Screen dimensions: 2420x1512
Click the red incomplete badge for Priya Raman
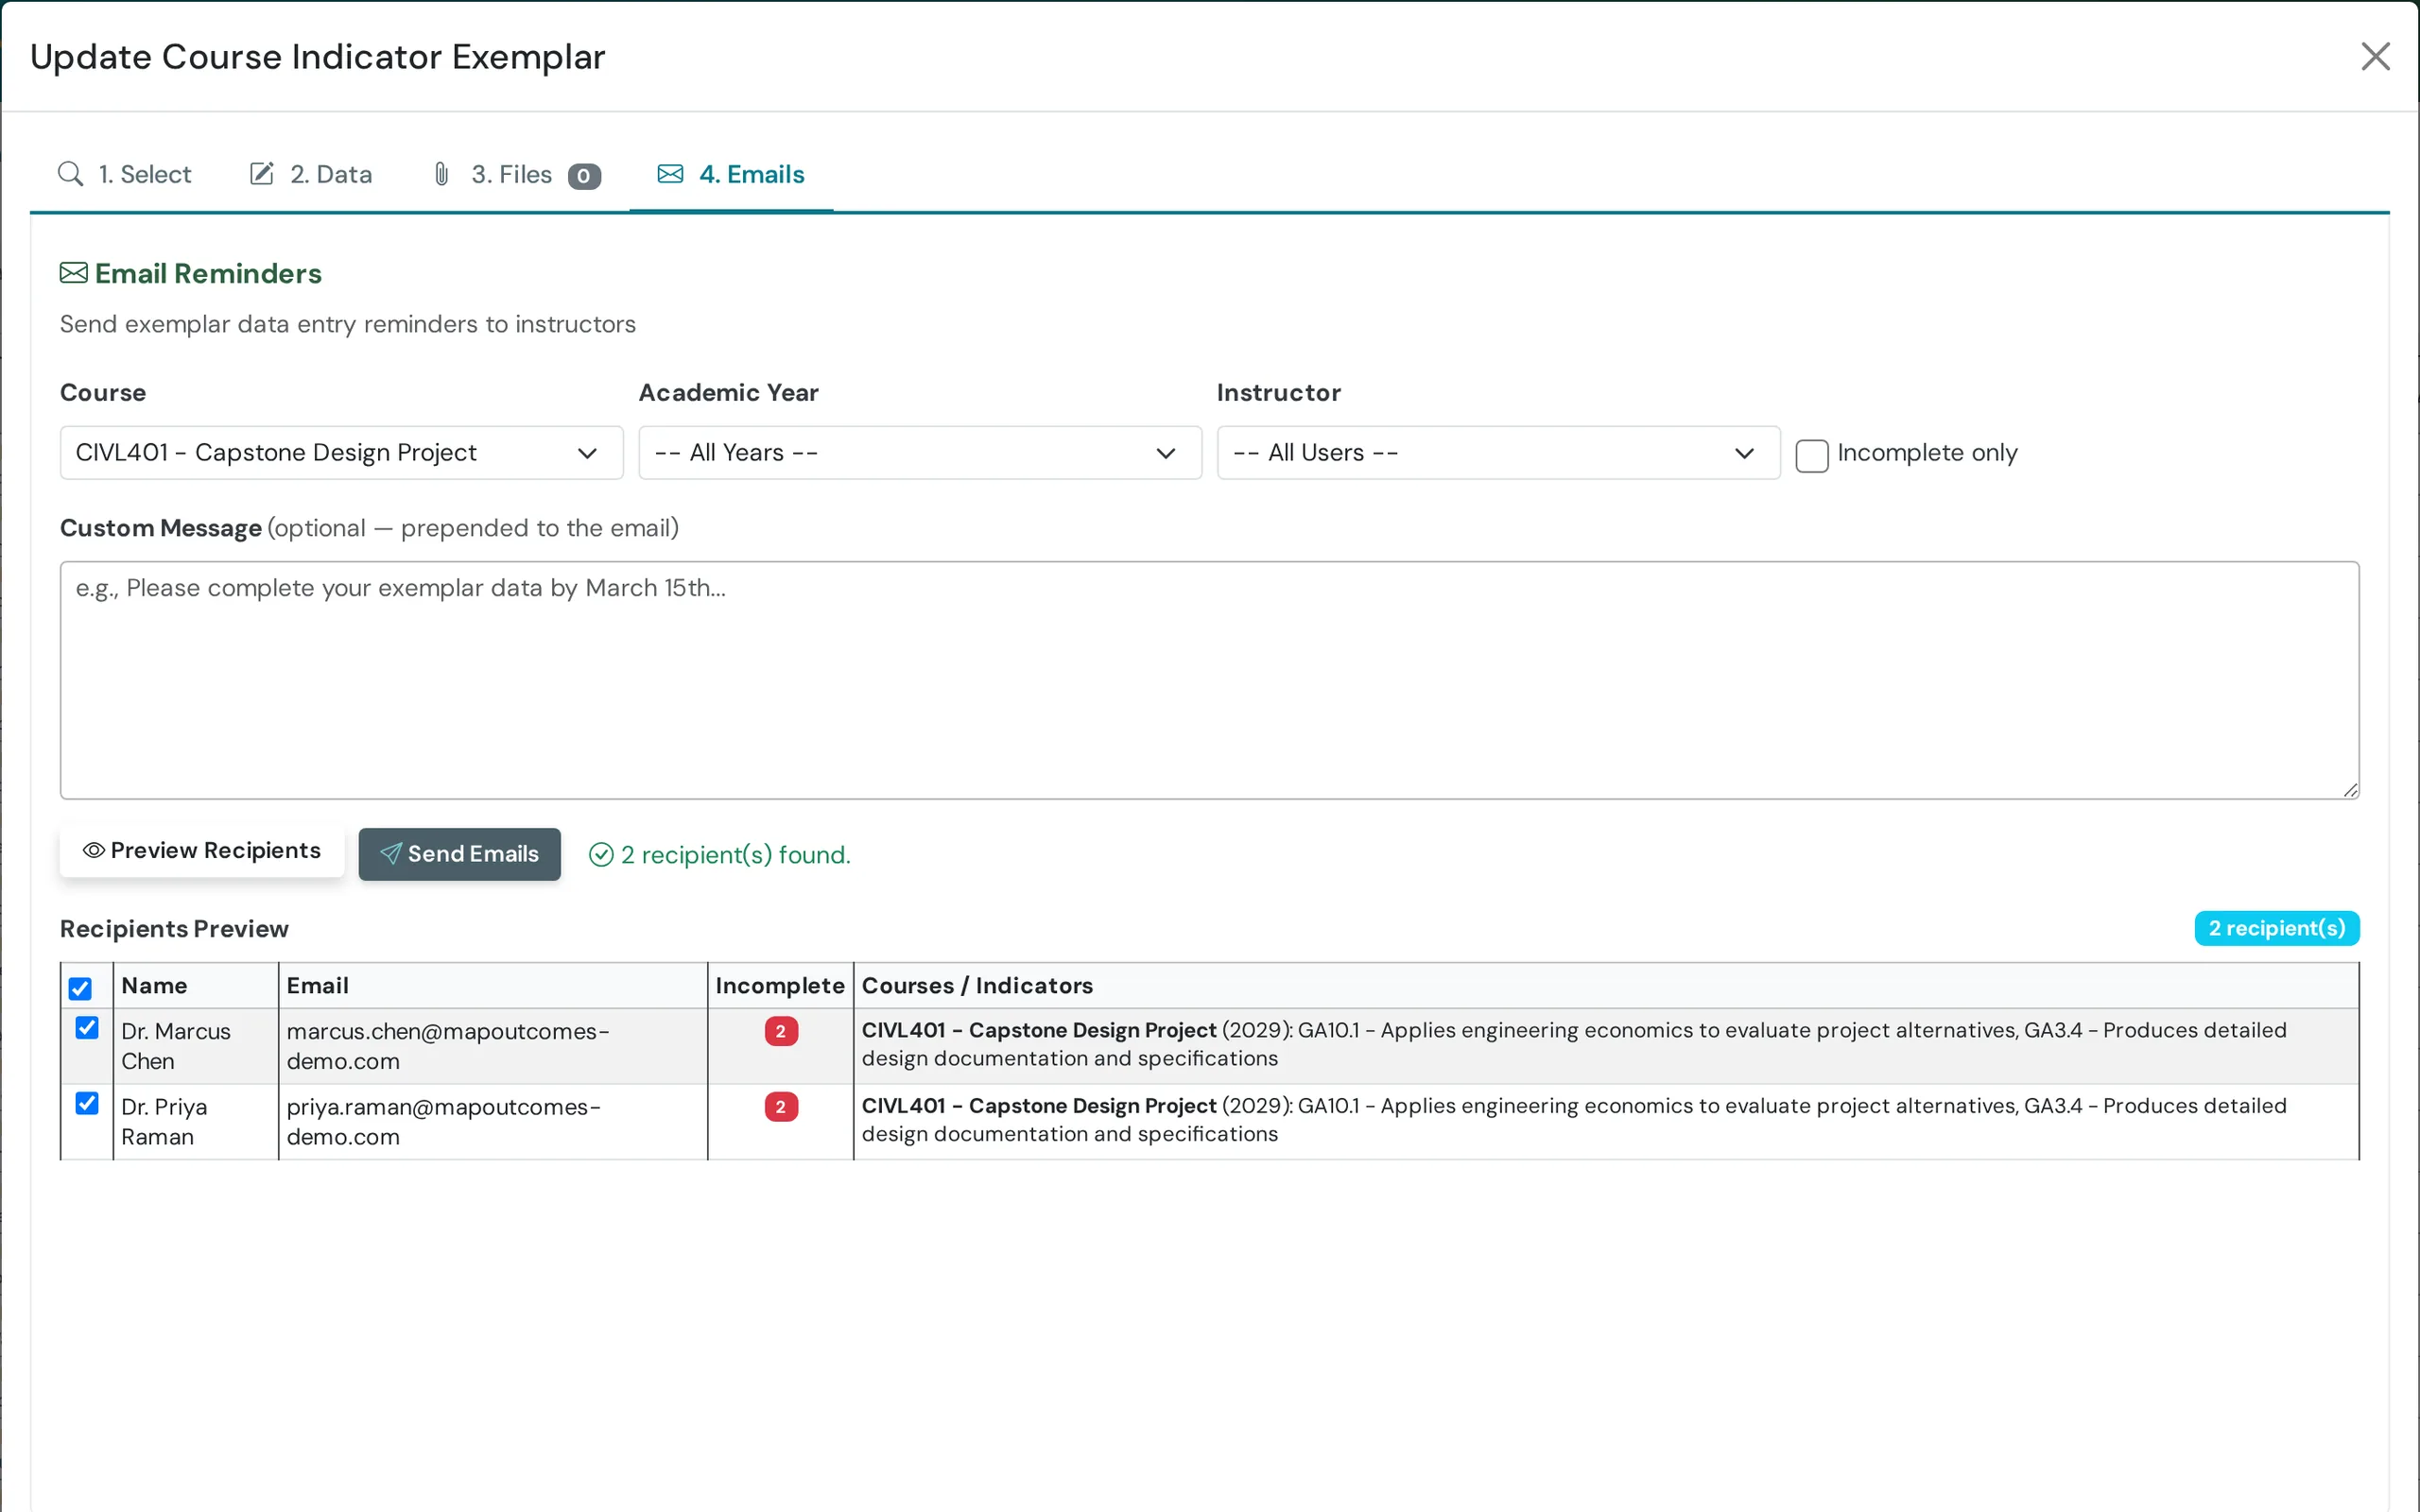click(x=781, y=1107)
